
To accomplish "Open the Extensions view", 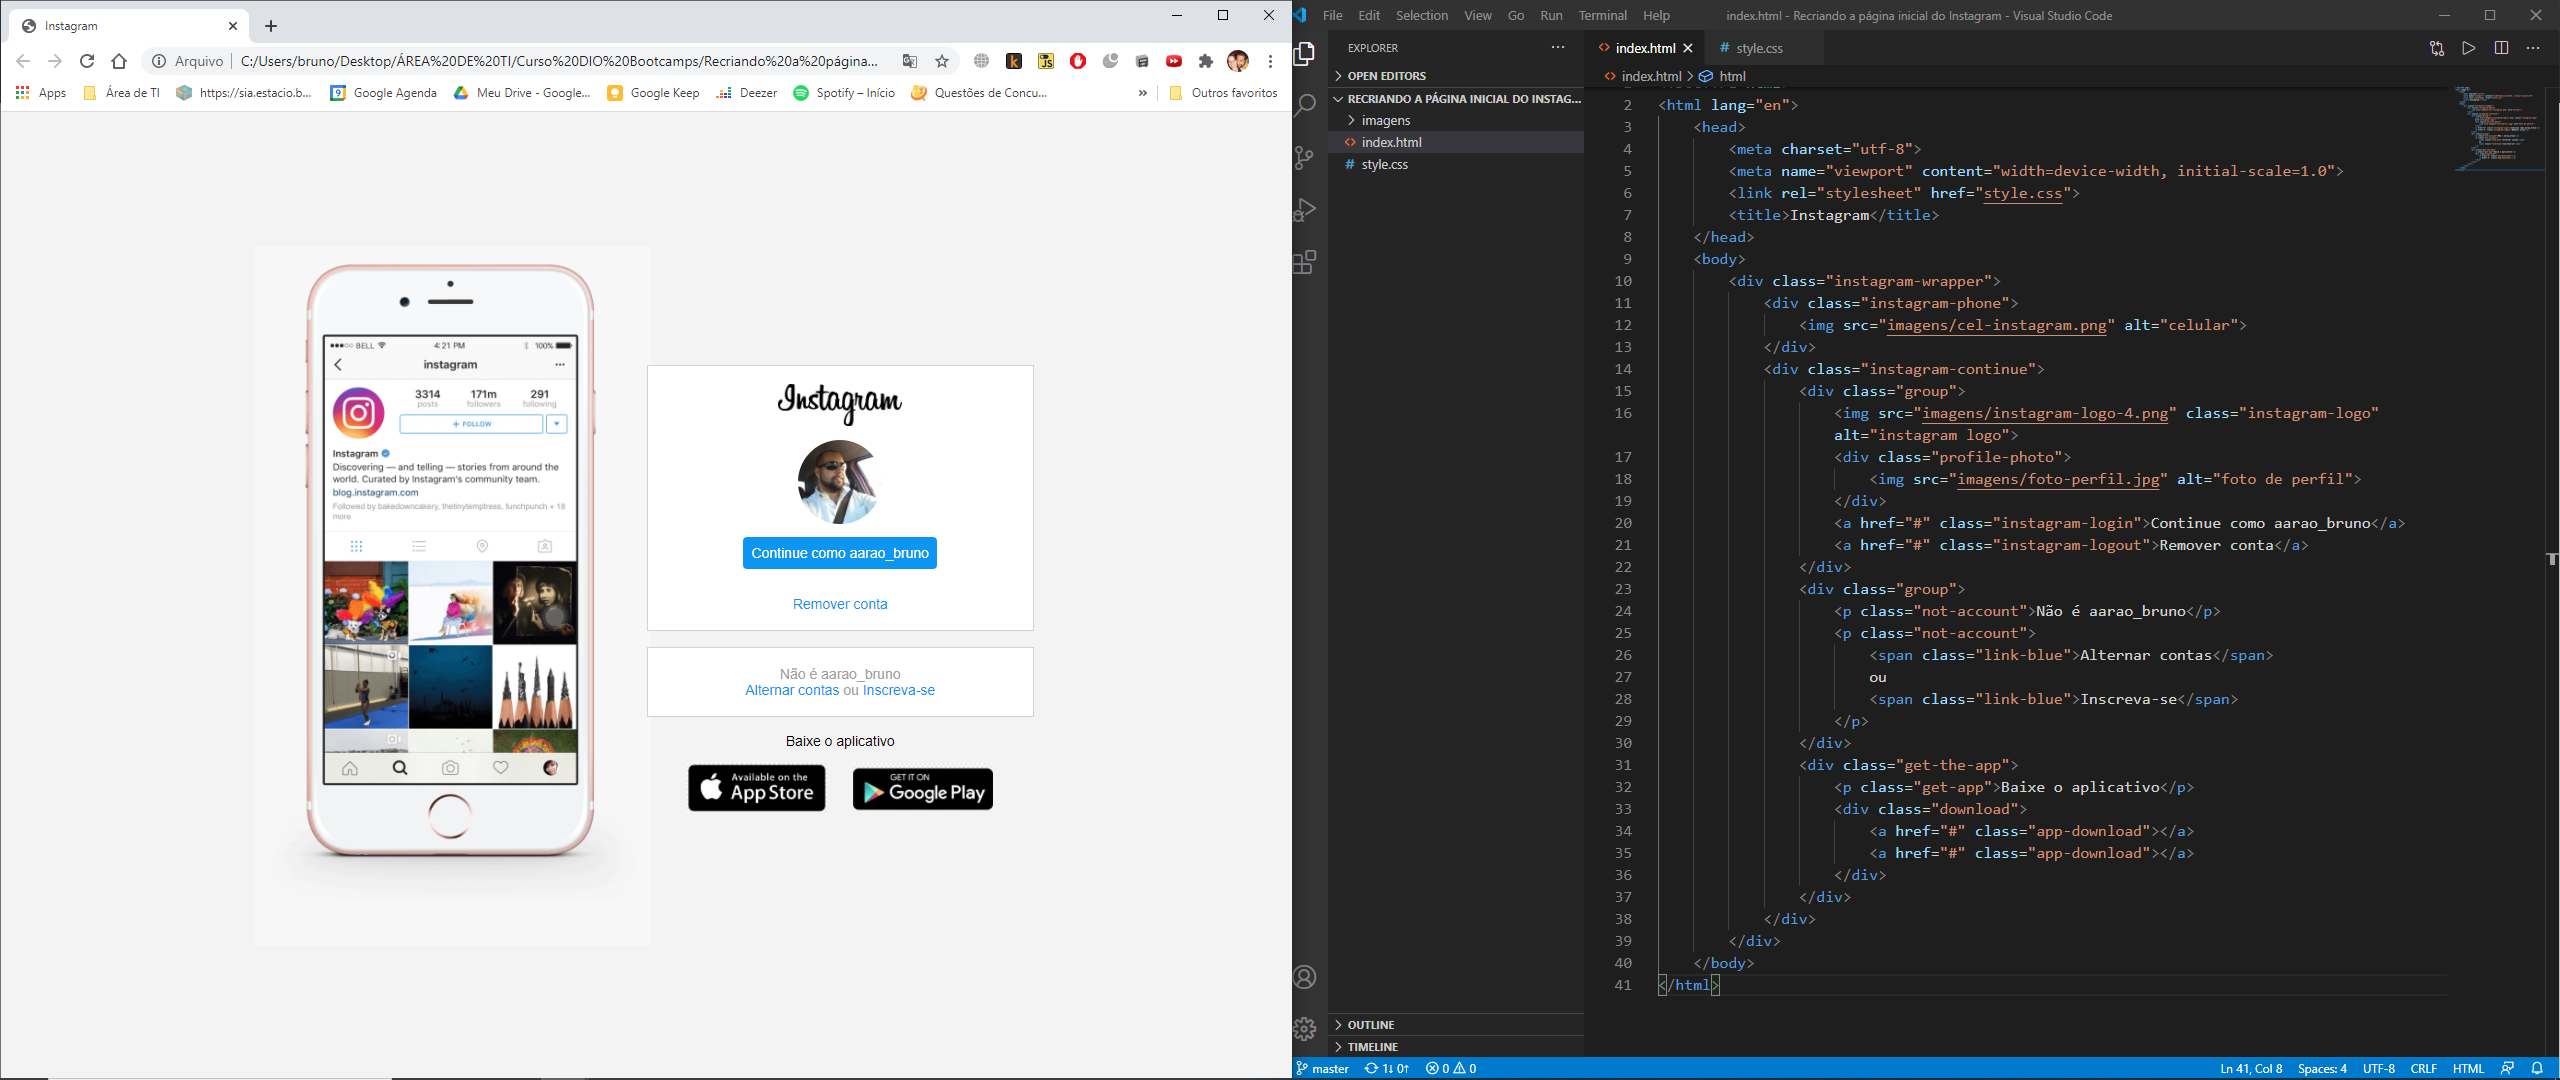I will tap(1303, 262).
